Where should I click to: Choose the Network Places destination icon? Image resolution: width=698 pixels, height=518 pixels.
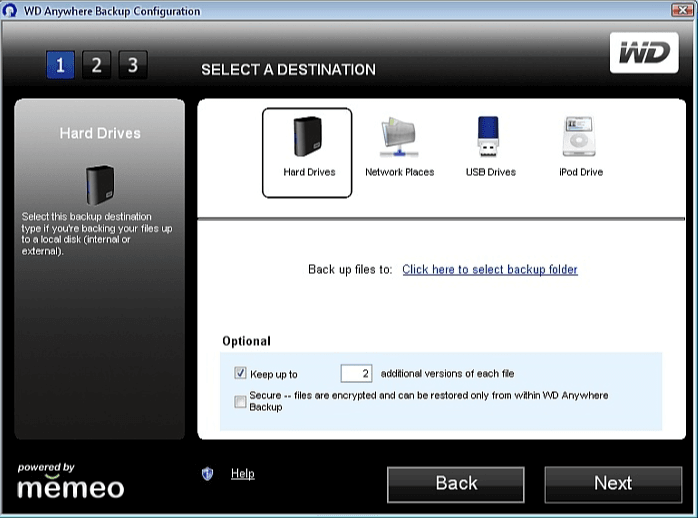(x=399, y=138)
